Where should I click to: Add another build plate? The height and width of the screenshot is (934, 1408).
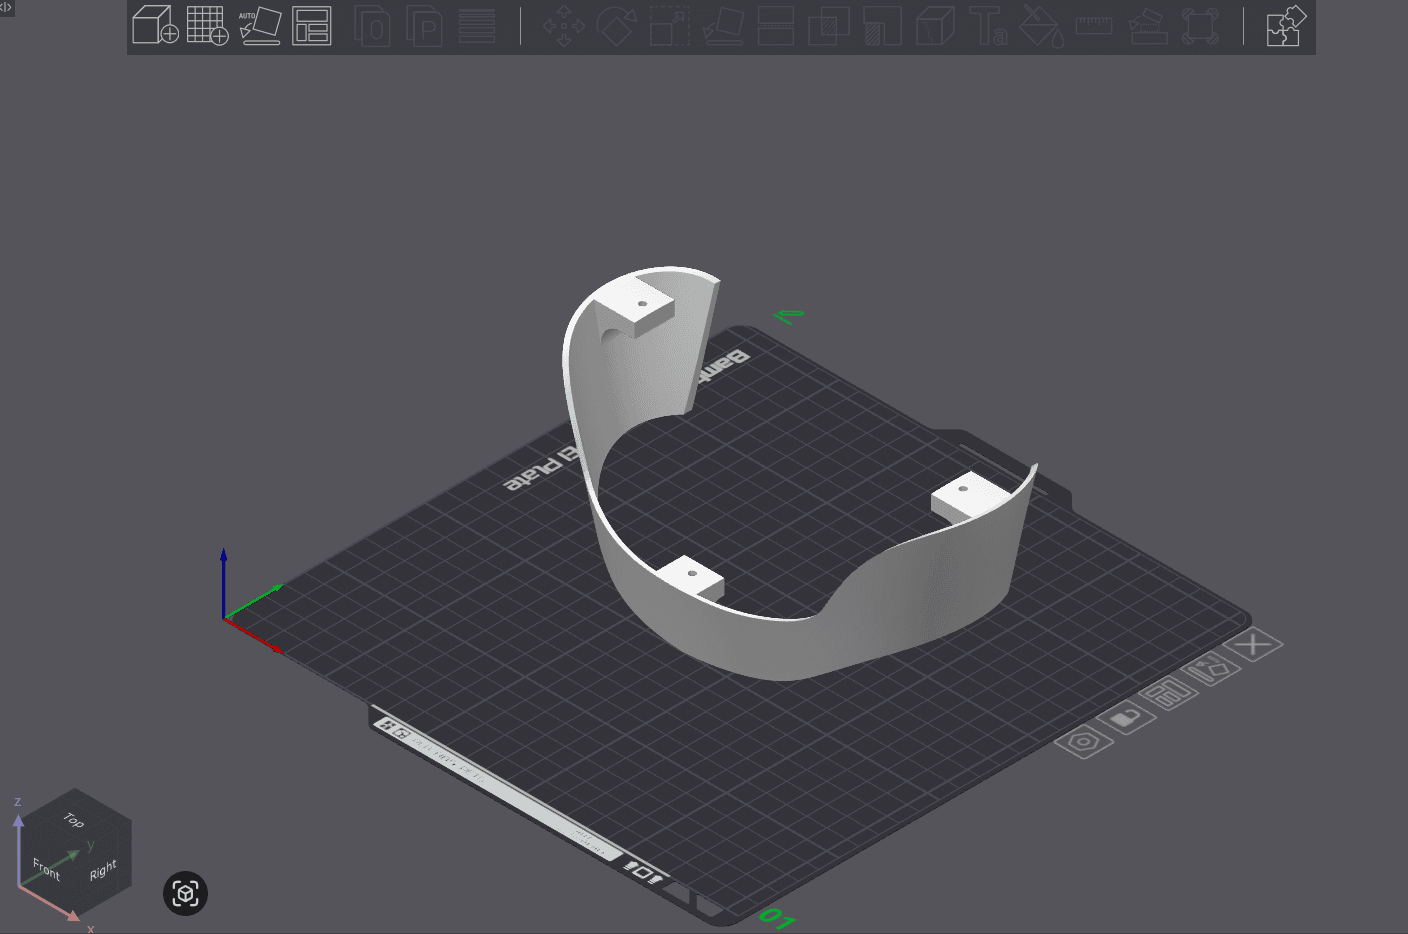(208, 27)
